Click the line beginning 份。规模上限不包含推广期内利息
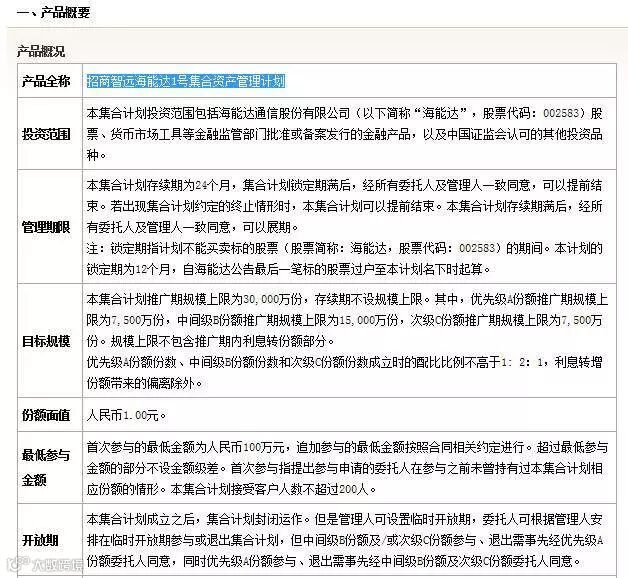 tap(211, 341)
